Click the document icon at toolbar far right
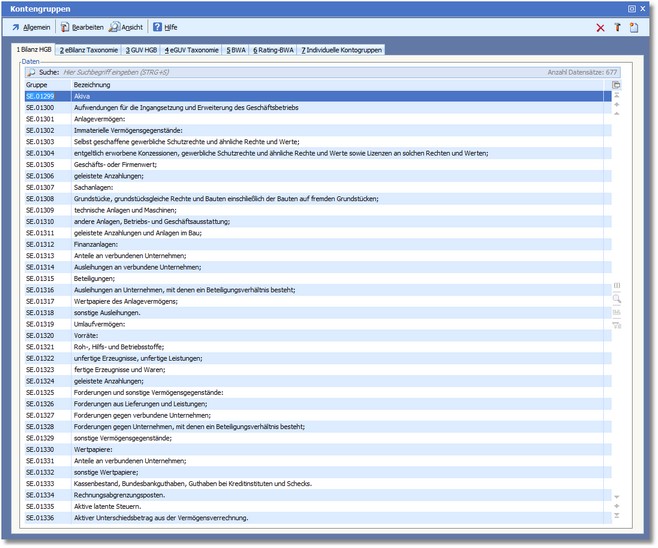658x548 pixels. point(634,27)
